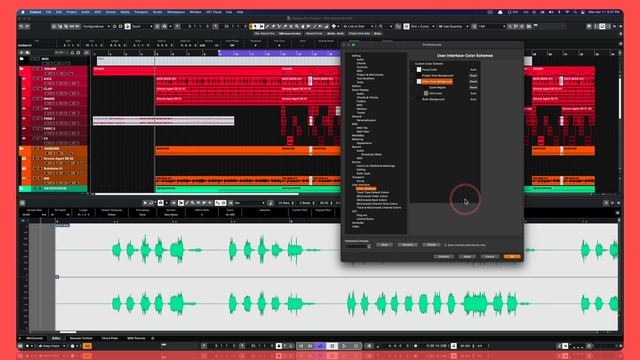Viewport: 640px width, 360px height.
Task: Mute the DRUMS folder track
Action: tap(35, 69)
